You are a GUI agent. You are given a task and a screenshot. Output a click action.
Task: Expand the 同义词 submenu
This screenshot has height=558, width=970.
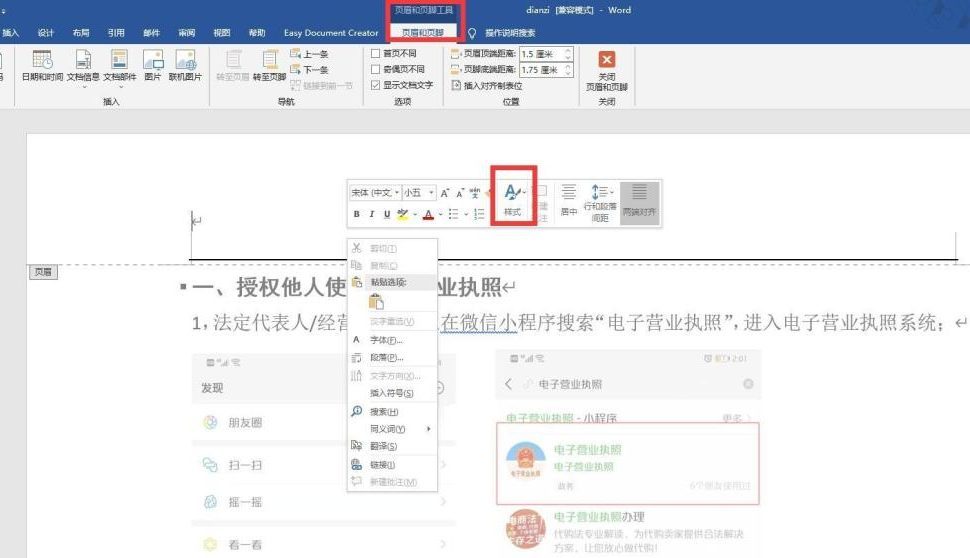(392, 429)
